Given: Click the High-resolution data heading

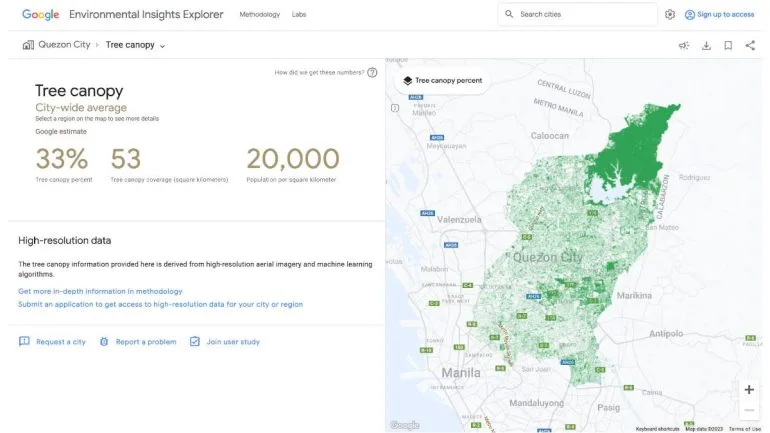Looking at the screenshot, I should point(64,241).
